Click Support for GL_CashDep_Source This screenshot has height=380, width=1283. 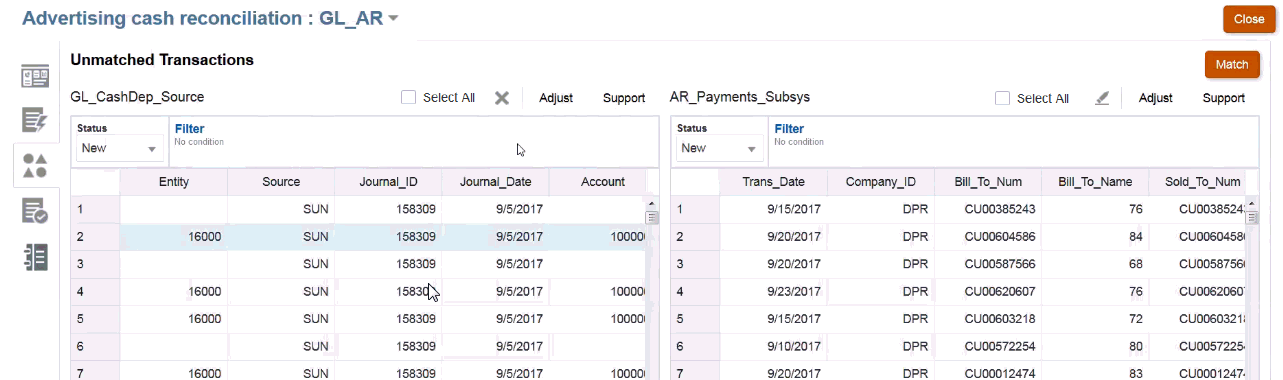(x=624, y=98)
